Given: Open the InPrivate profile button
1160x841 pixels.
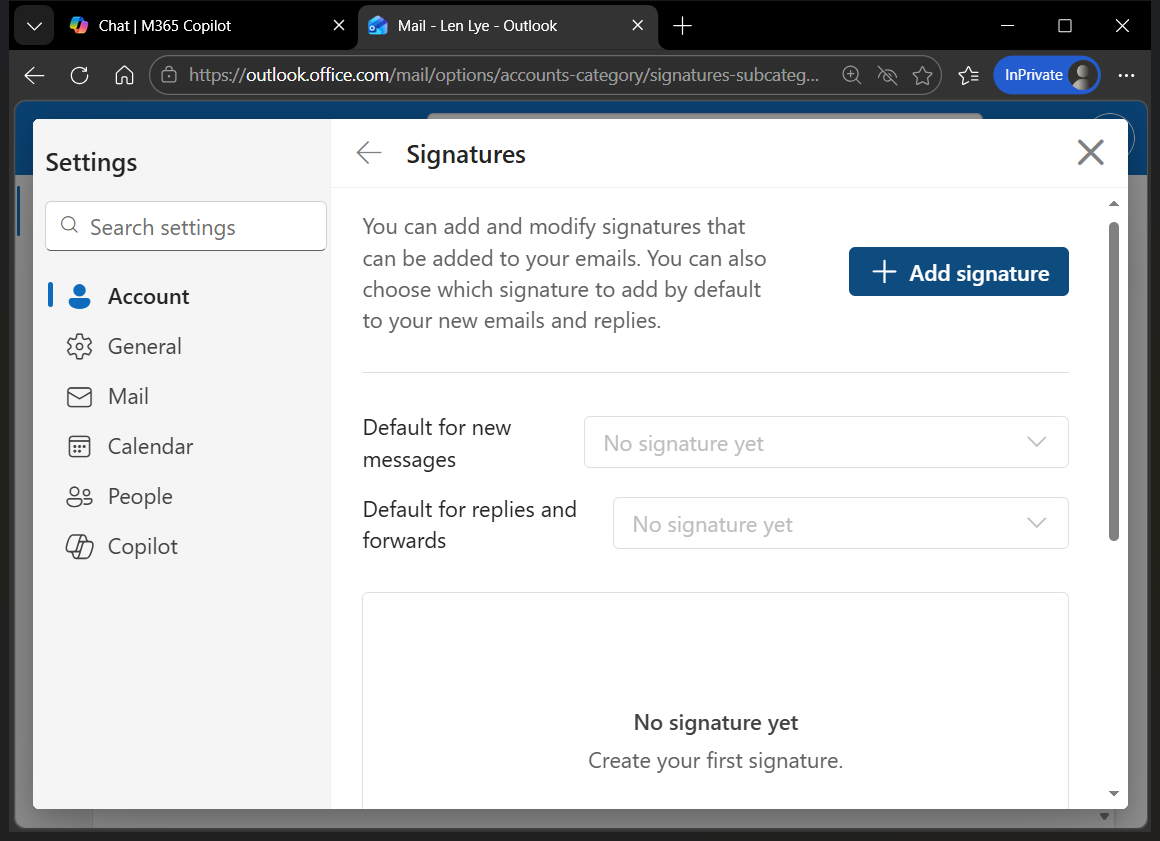Looking at the screenshot, I should click(1046, 75).
